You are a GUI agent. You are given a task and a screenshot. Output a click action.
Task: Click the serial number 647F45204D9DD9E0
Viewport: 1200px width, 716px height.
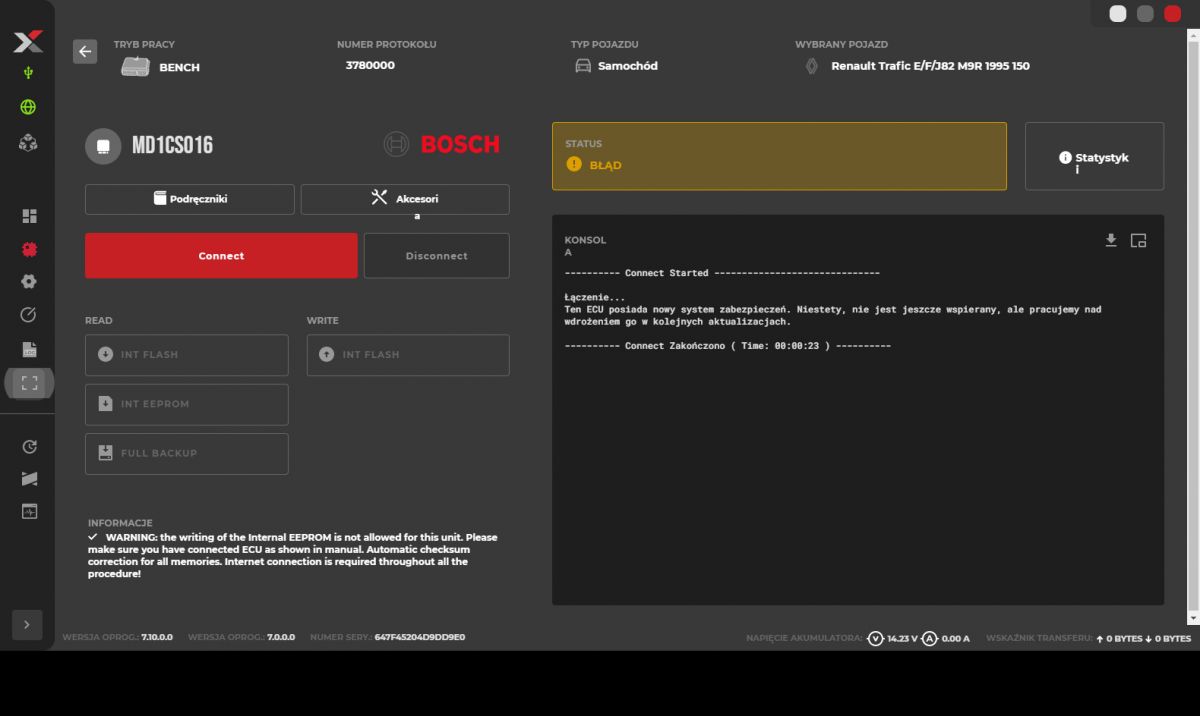tap(420, 637)
